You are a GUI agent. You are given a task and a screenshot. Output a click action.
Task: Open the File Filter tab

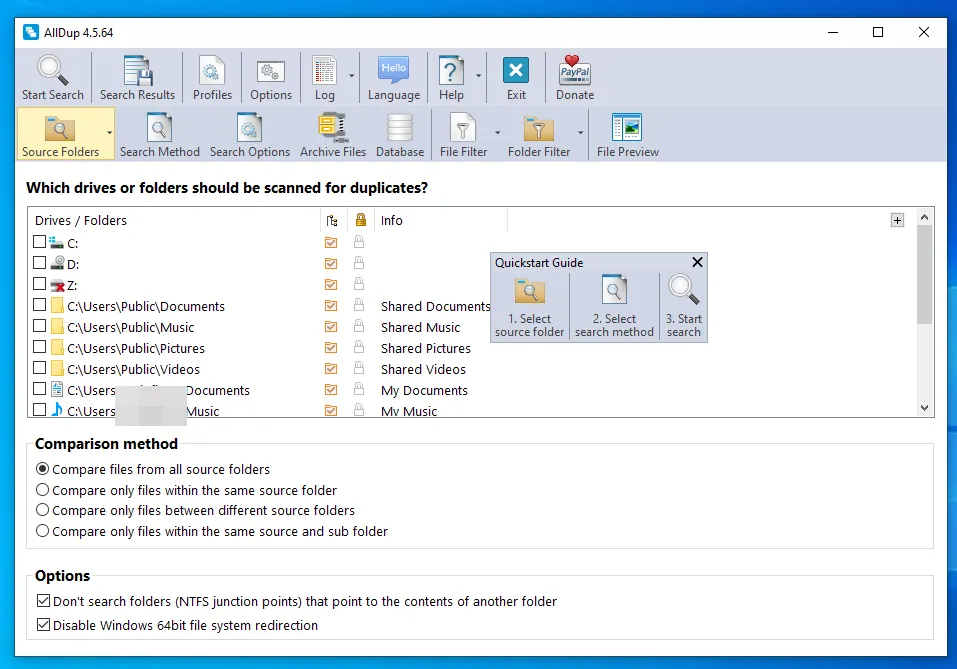pyautogui.click(x=463, y=134)
